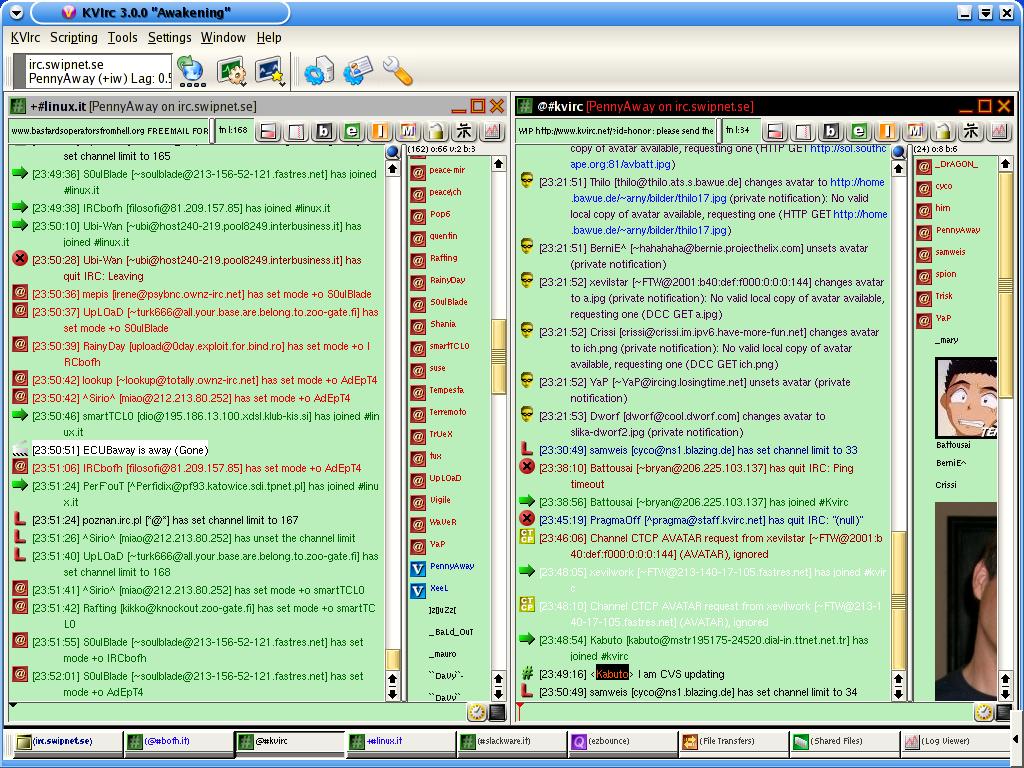The image size is (1024, 768).
Task: Click the clock history icon in #linux.it window
Action: (x=477, y=712)
